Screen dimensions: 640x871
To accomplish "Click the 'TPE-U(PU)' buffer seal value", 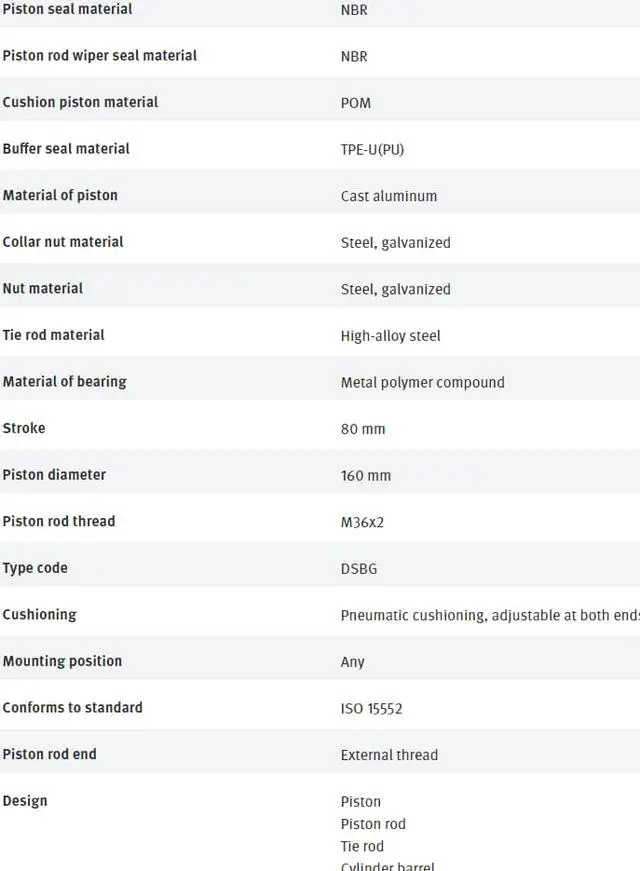I will [x=372, y=150].
